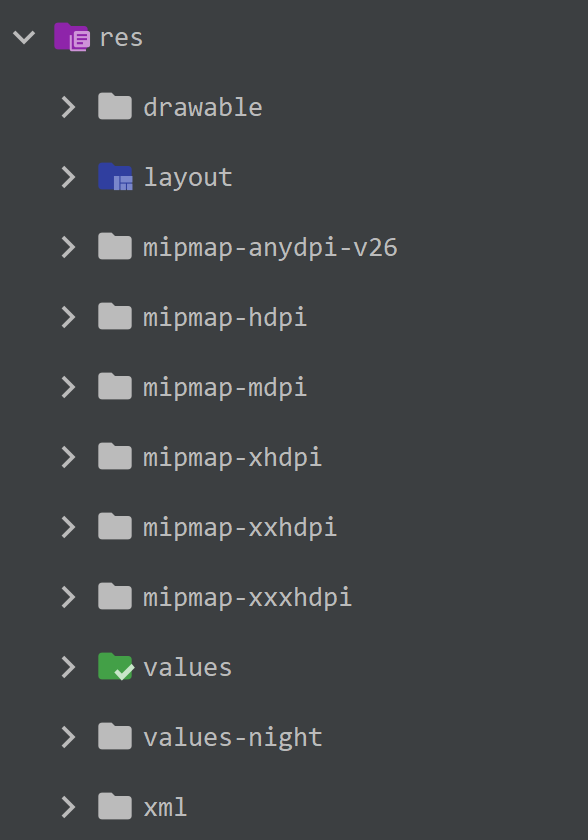Select the mipmap-mdpi tree item label

pos(225,388)
